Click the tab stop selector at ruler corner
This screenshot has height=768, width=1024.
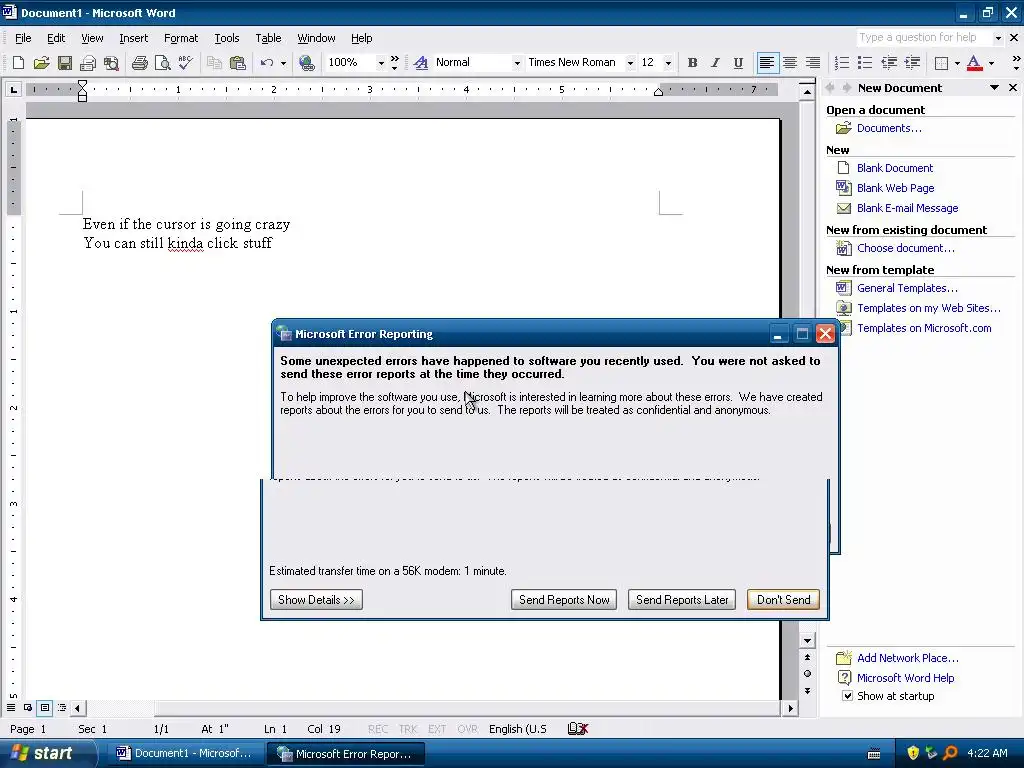tap(13, 89)
